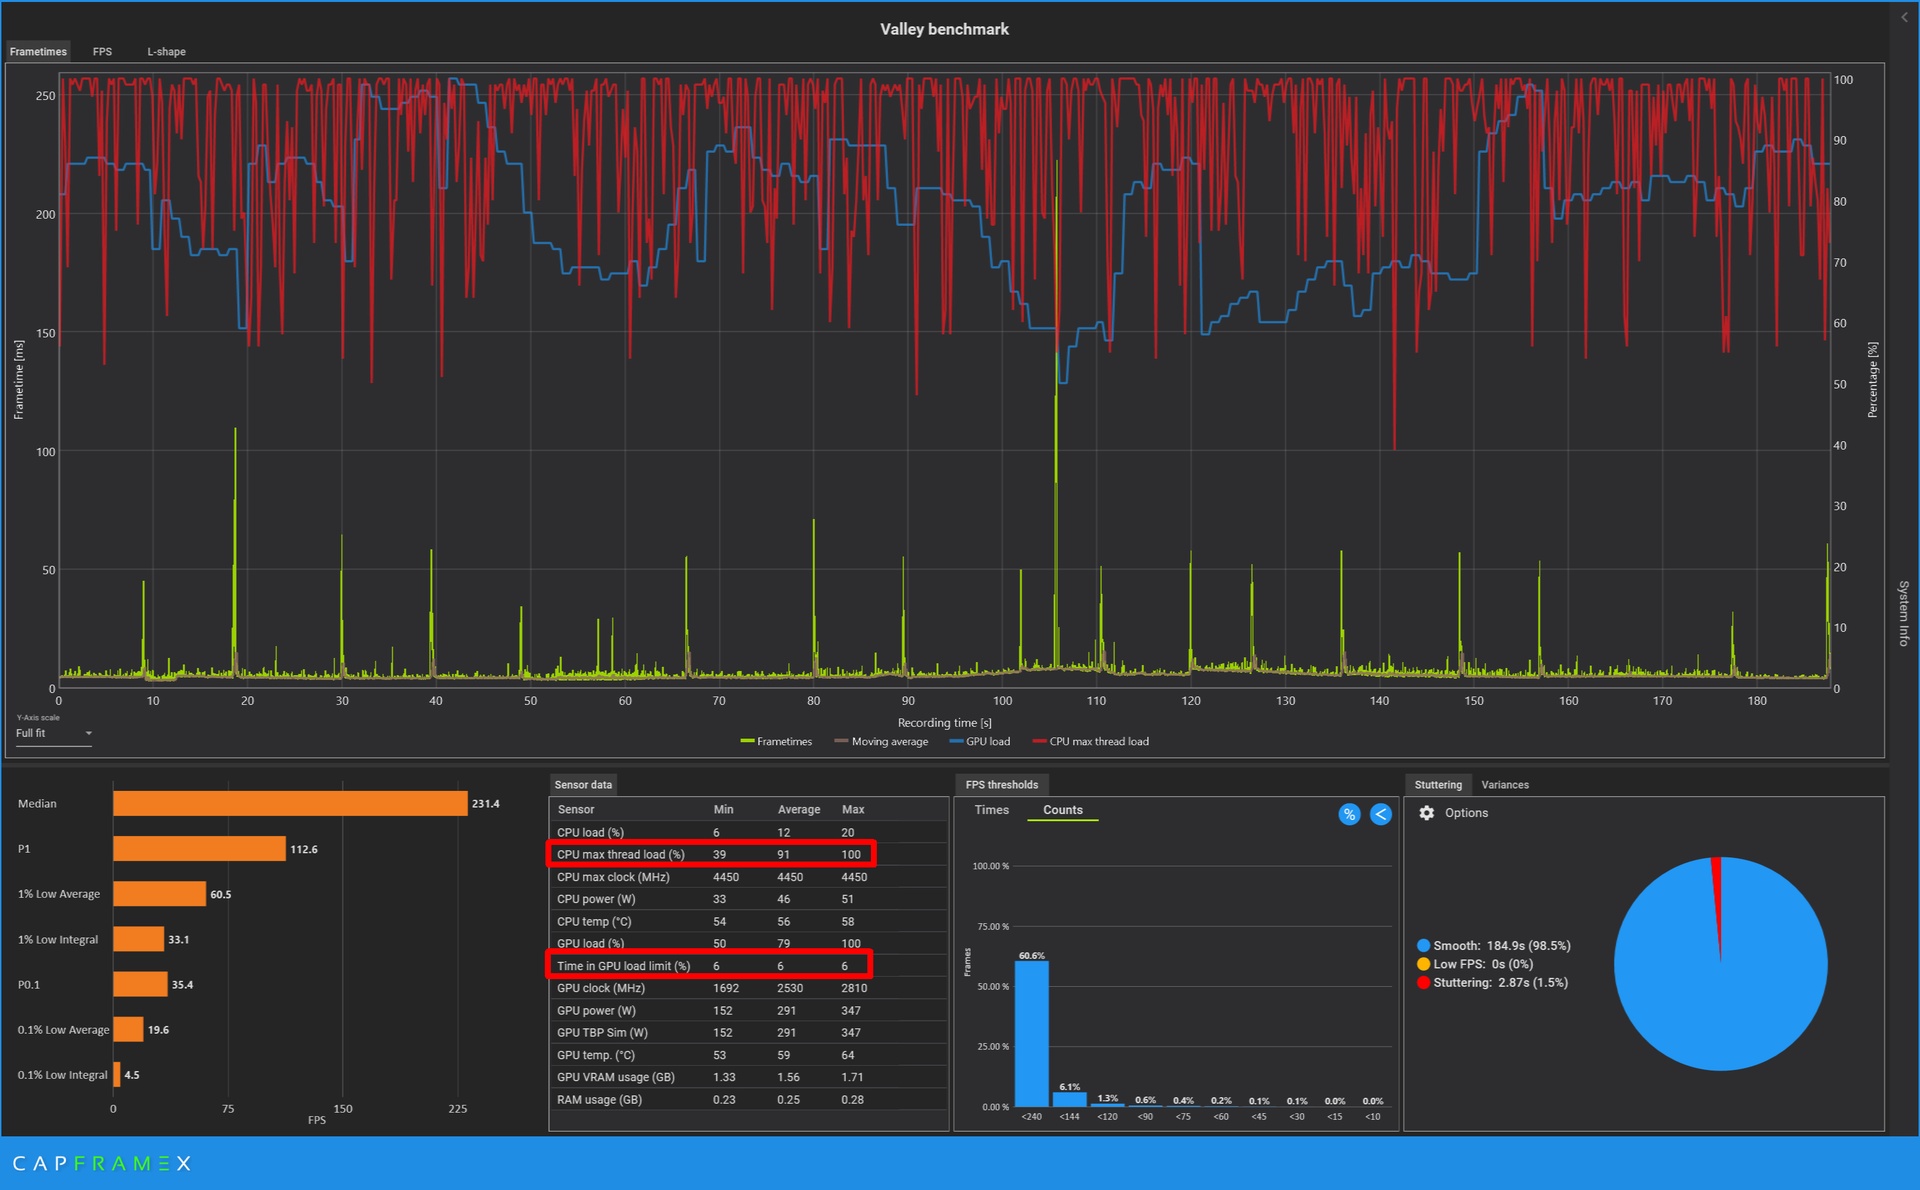Collapse panel with top-right chevron
The height and width of the screenshot is (1190, 1920).
pyautogui.click(x=1904, y=17)
